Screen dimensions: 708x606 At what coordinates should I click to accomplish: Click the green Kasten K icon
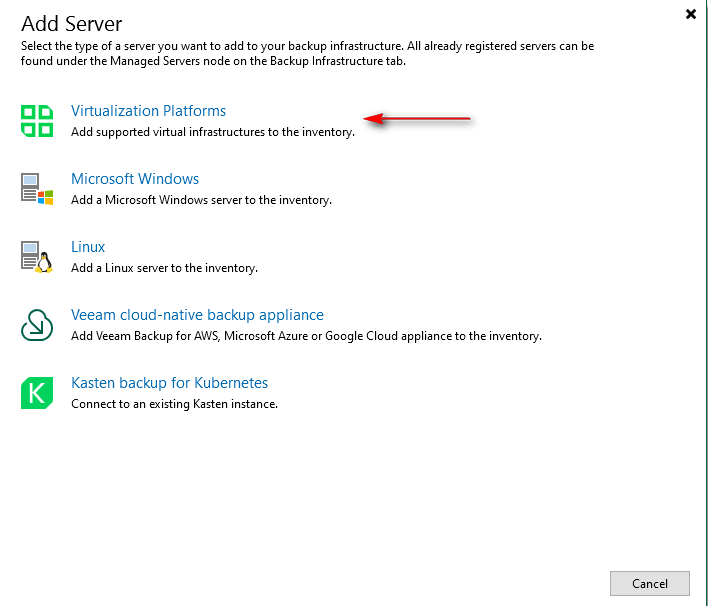pyautogui.click(x=37, y=392)
